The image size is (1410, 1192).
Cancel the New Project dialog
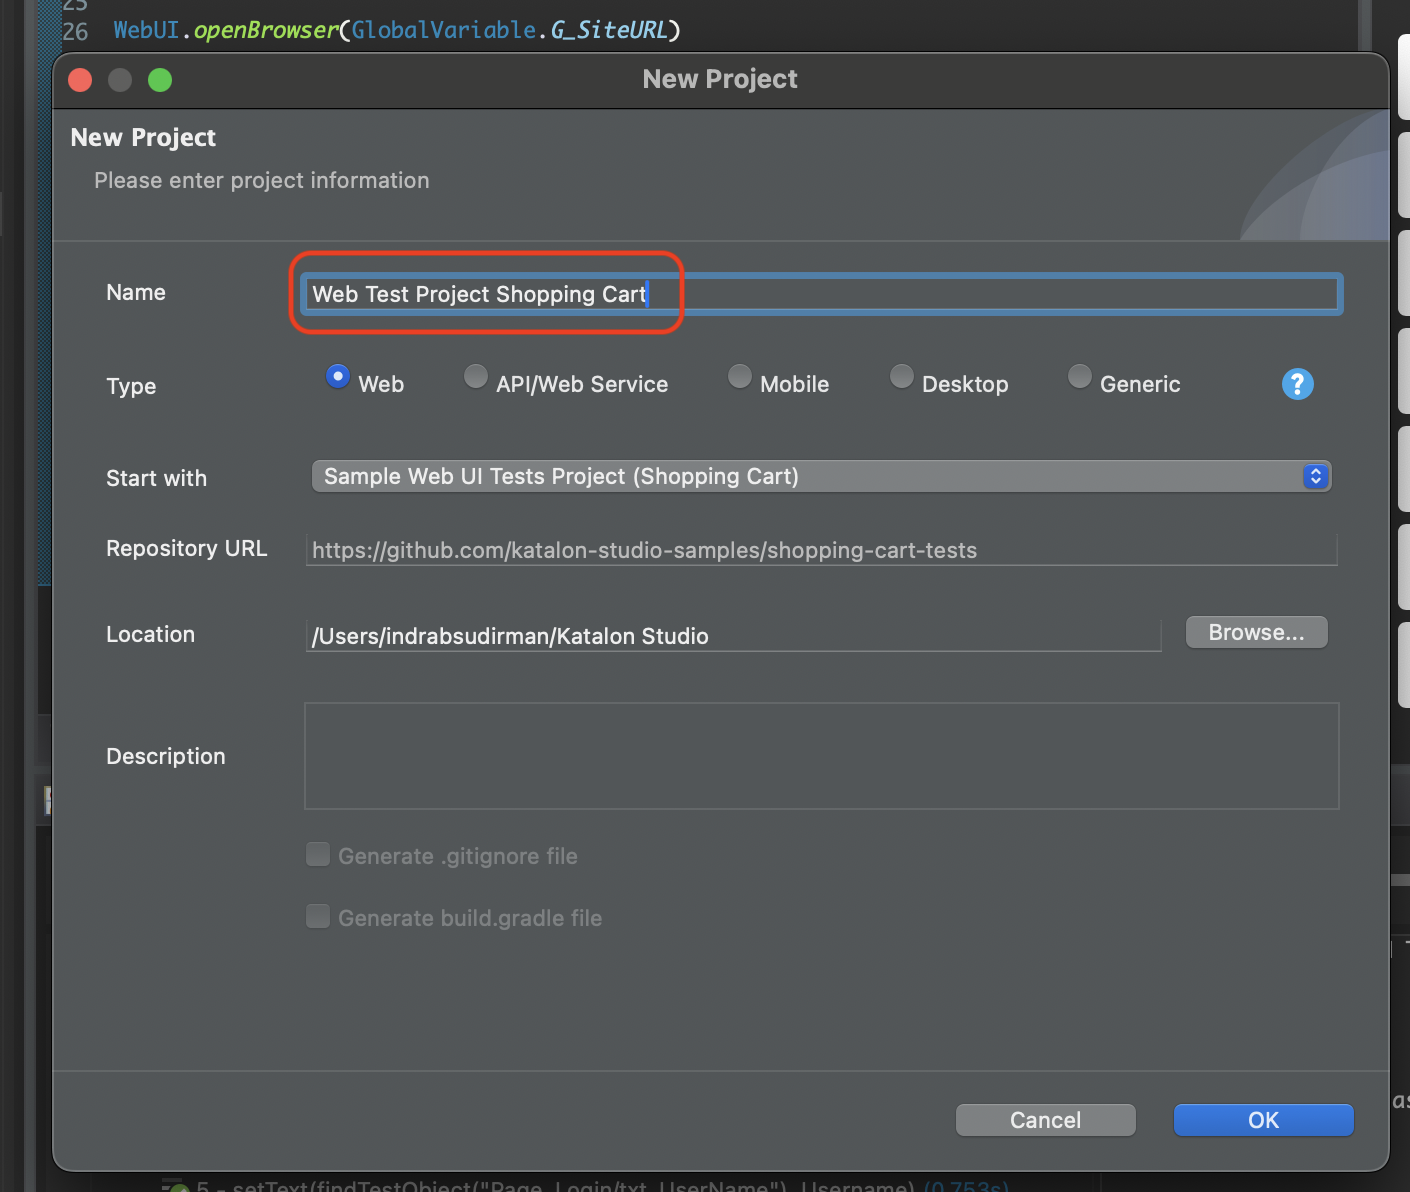coord(1045,1120)
